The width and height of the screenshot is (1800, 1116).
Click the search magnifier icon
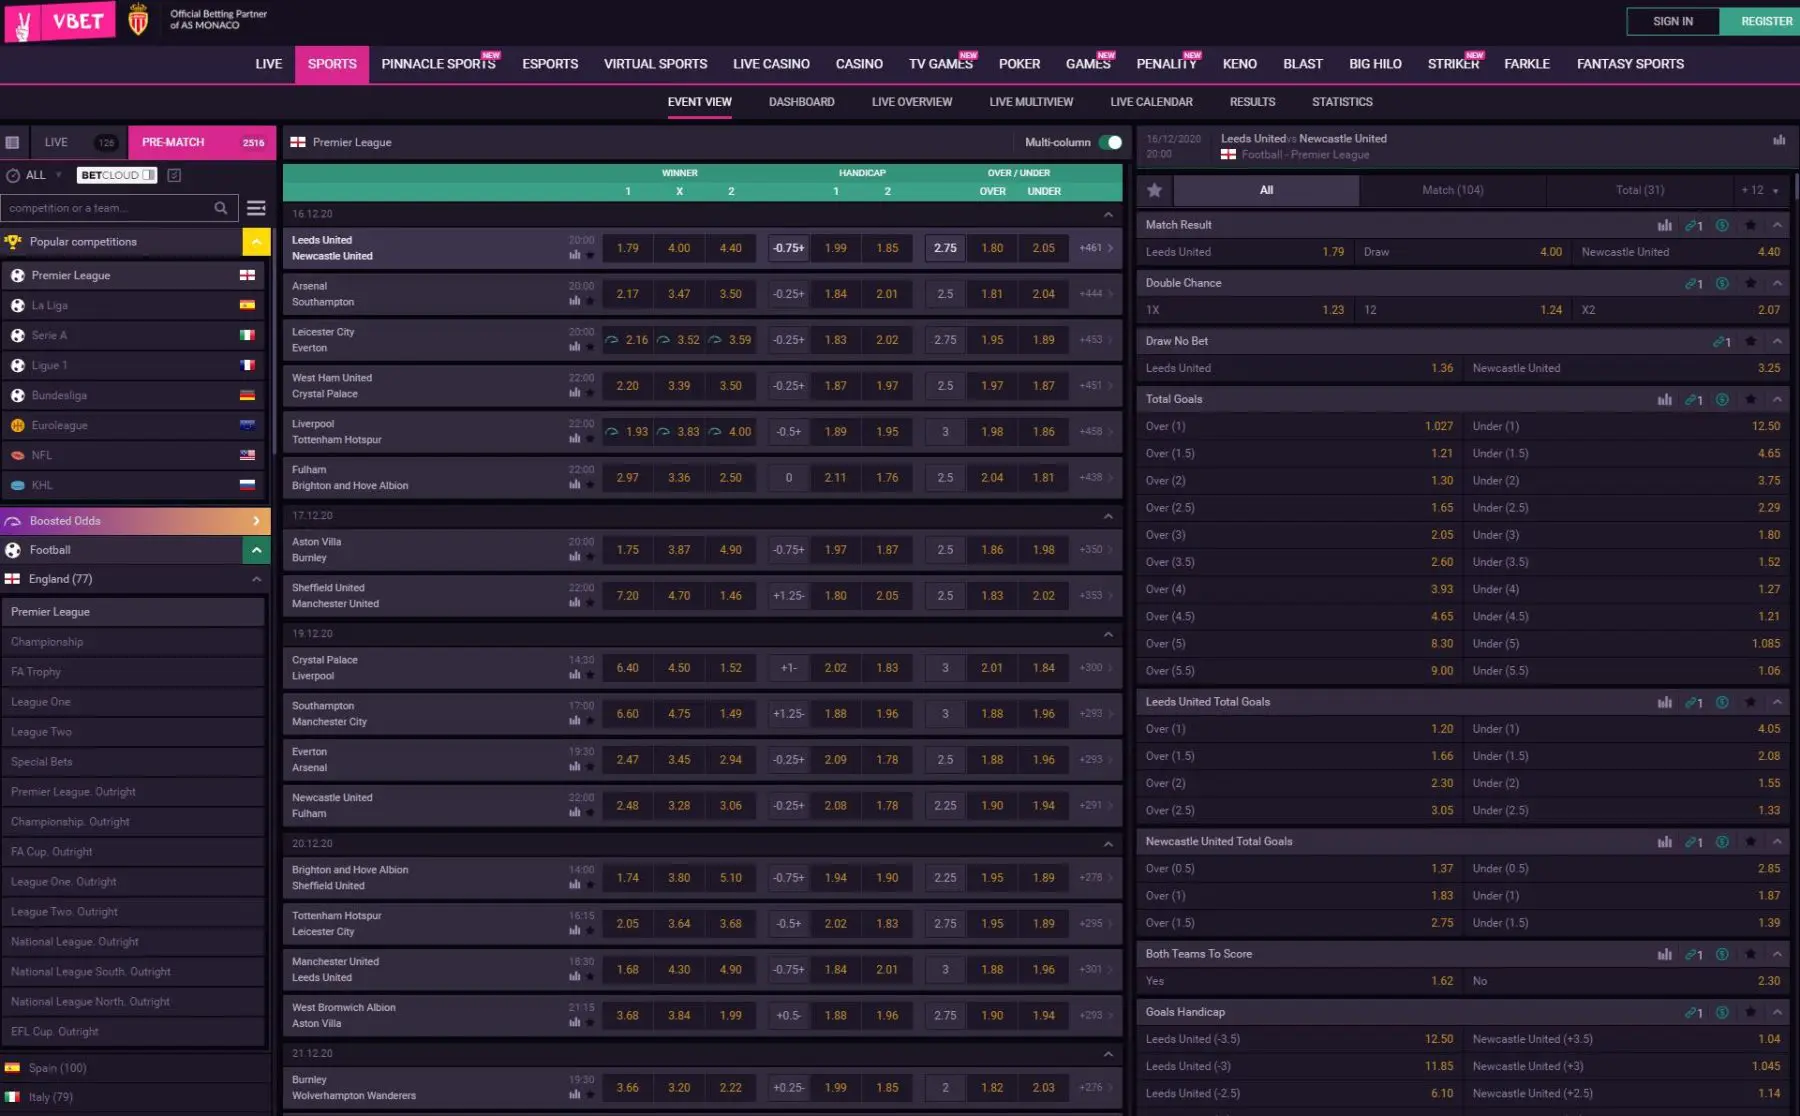(x=221, y=208)
